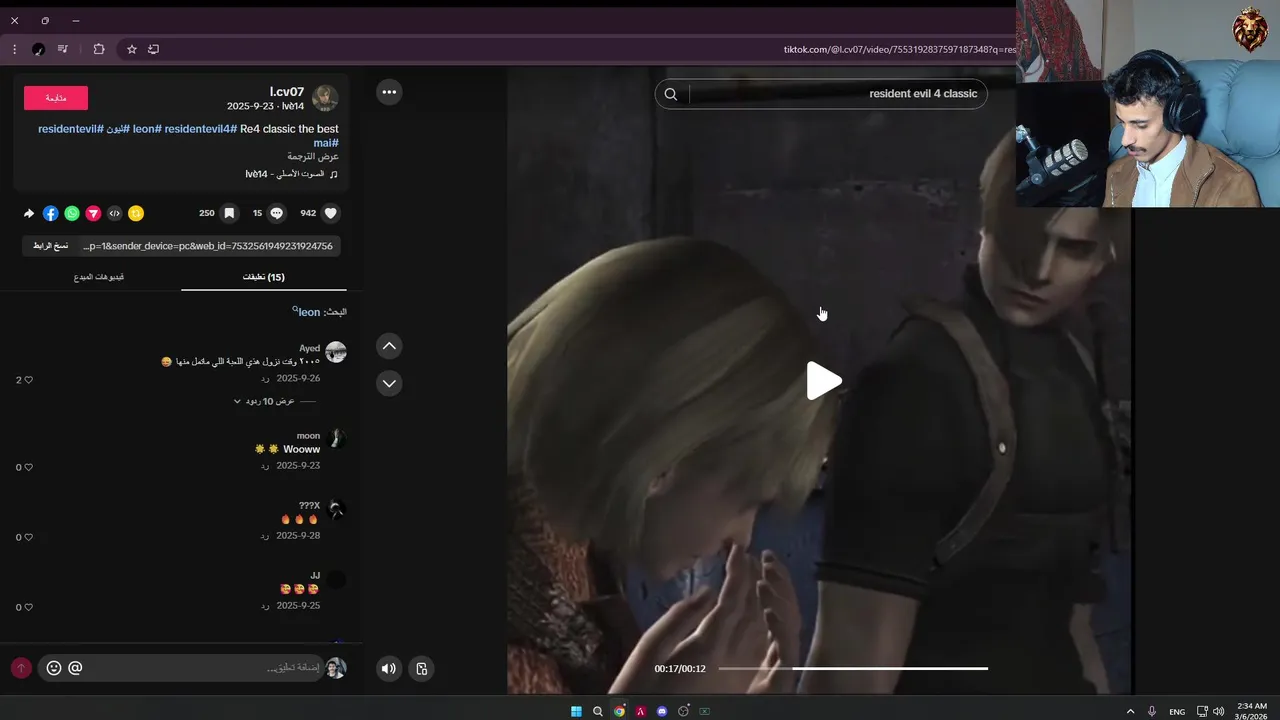Switch to the creator videos tab

click(x=99, y=277)
